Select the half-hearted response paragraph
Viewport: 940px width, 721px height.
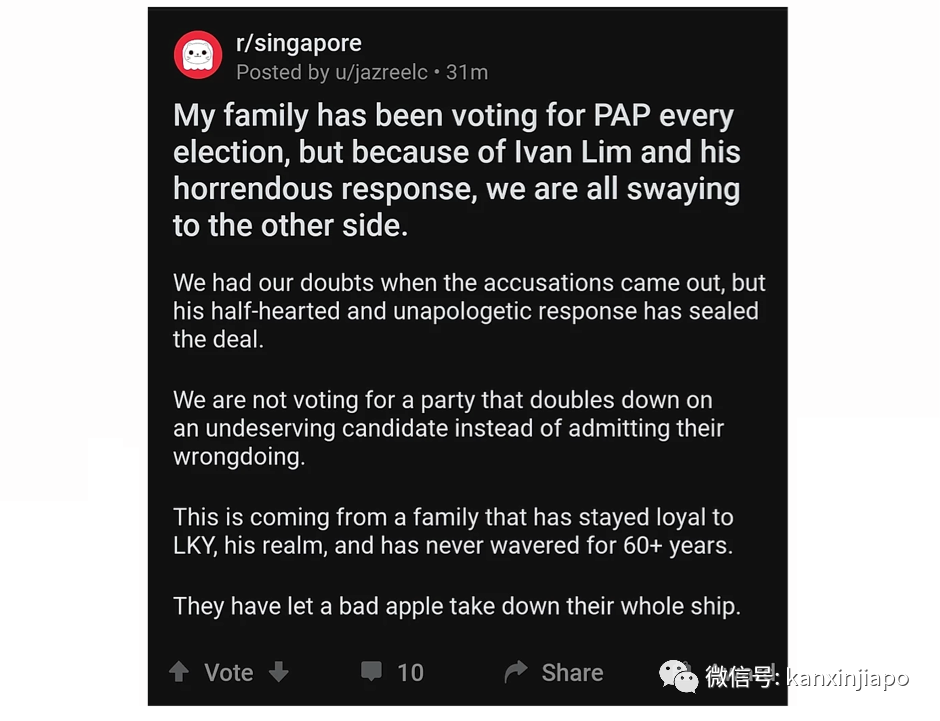coord(467,310)
